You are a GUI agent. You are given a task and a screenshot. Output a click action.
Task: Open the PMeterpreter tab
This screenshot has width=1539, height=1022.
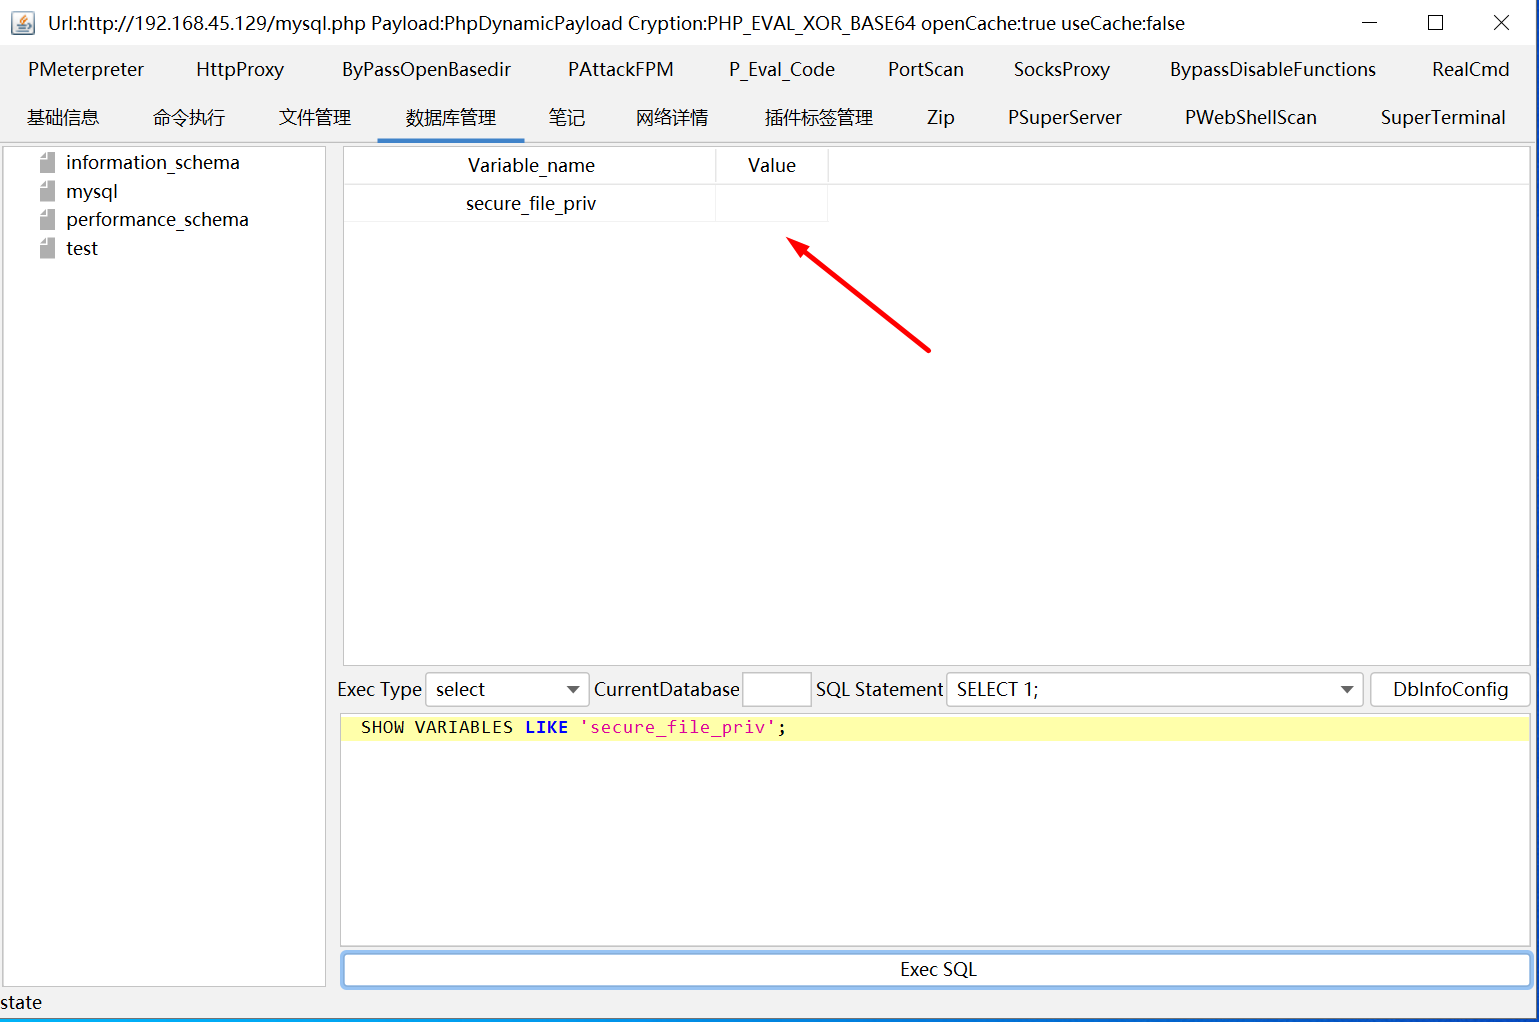[86, 69]
